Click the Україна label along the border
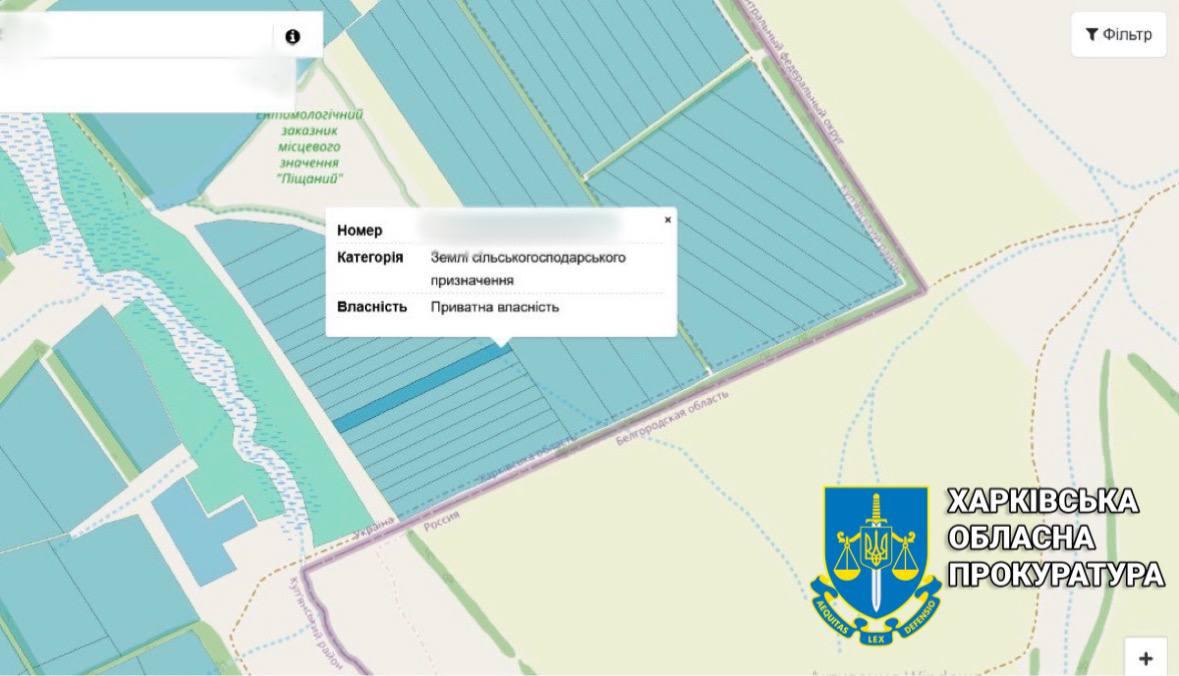The image size is (1179, 676). coord(375,533)
